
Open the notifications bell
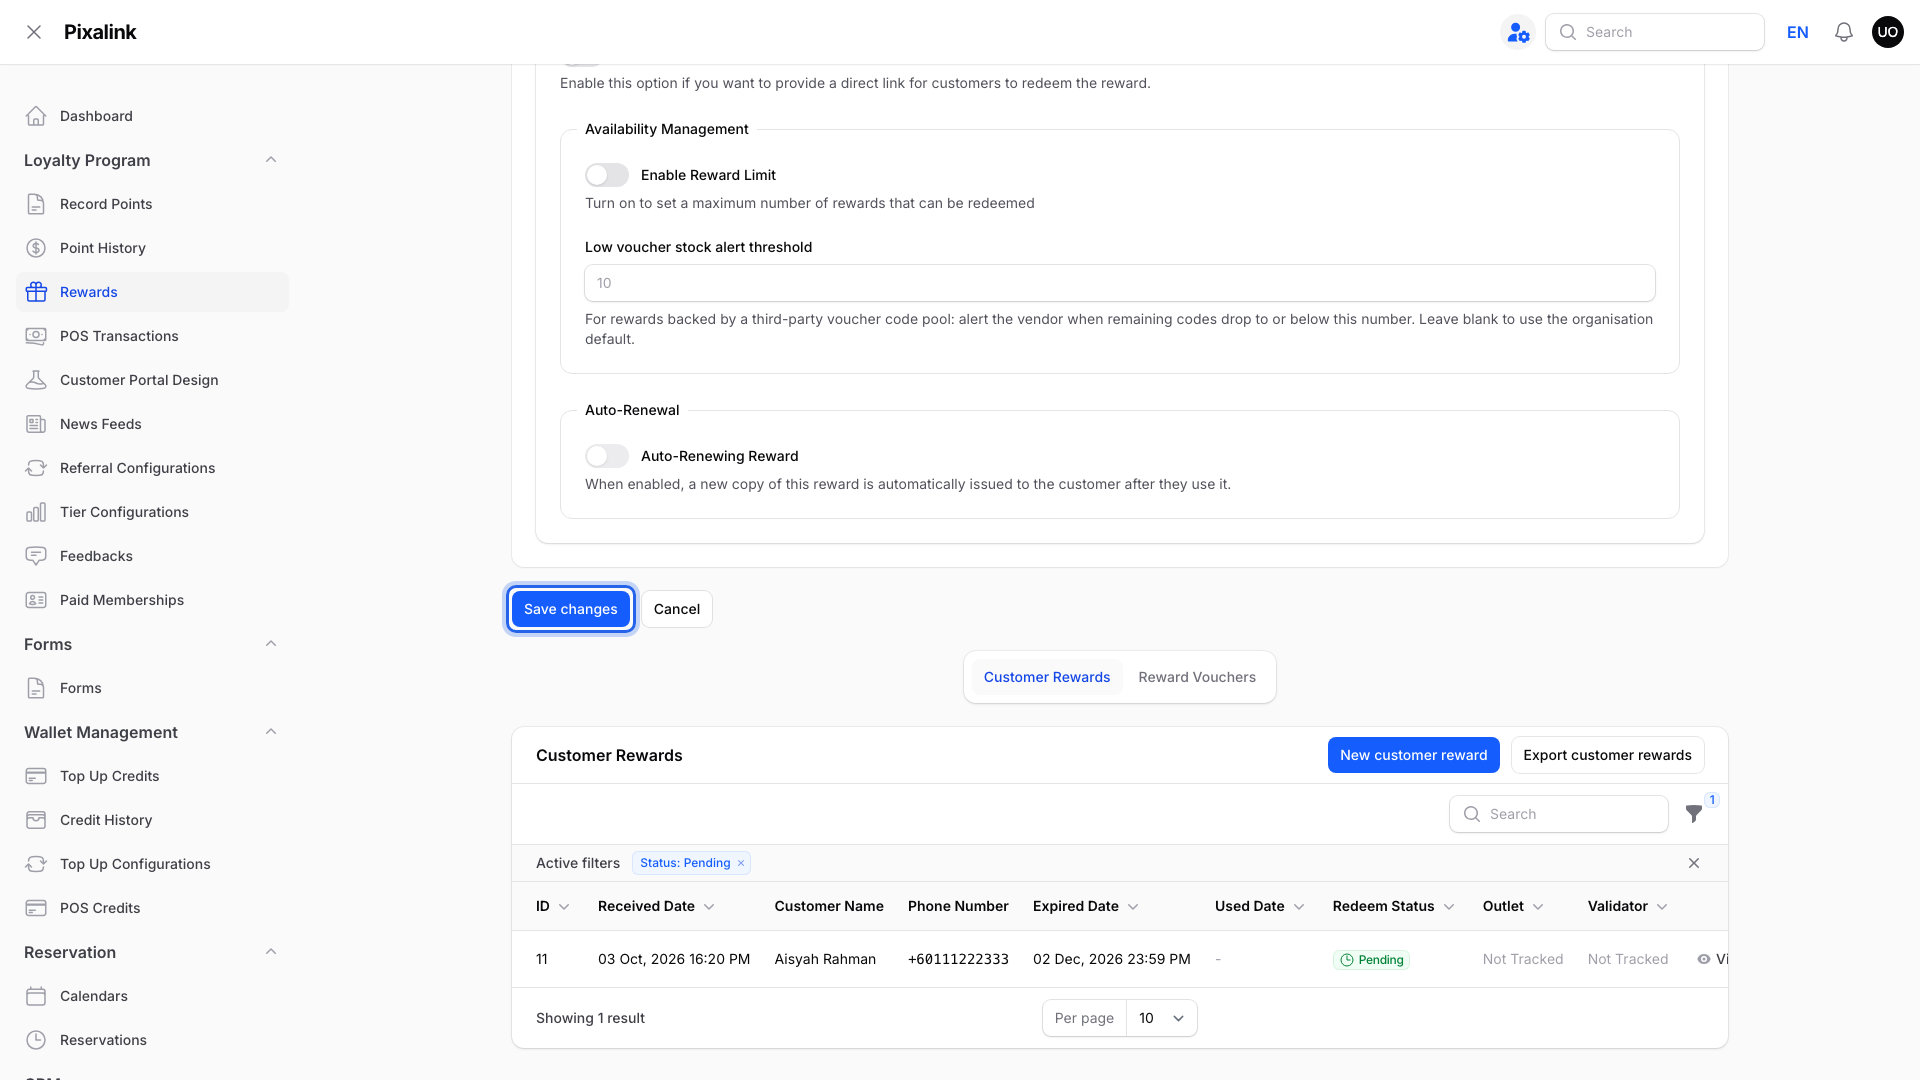1844,32
